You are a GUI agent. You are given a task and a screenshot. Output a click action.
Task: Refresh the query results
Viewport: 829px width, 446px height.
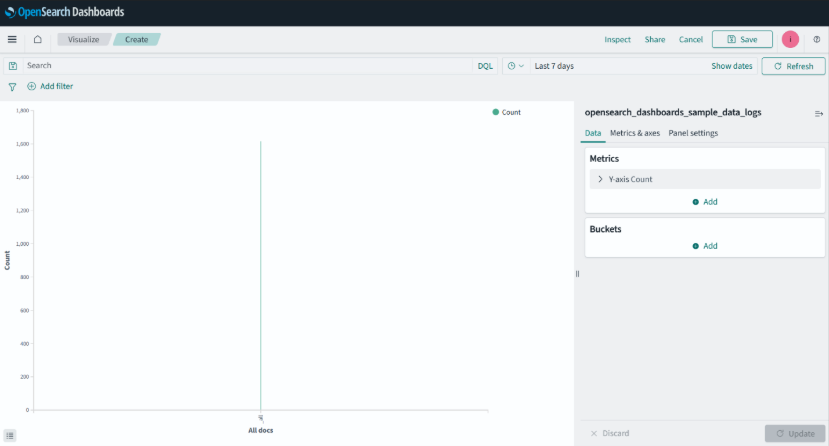pyautogui.click(x=793, y=66)
